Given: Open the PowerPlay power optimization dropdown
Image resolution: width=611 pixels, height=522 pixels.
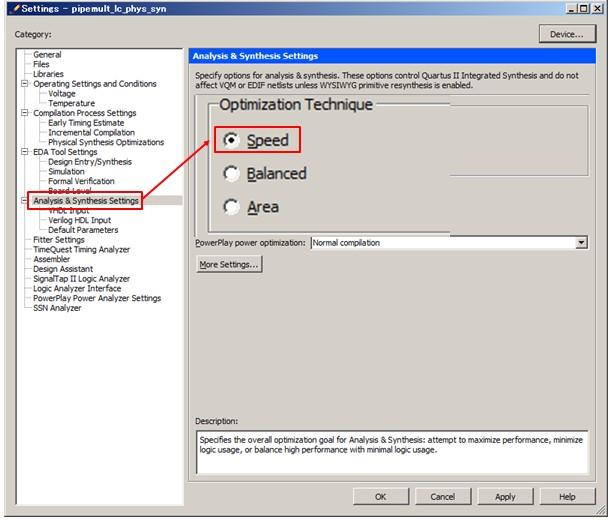Looking at the screenshot, I should coord(581,242).
